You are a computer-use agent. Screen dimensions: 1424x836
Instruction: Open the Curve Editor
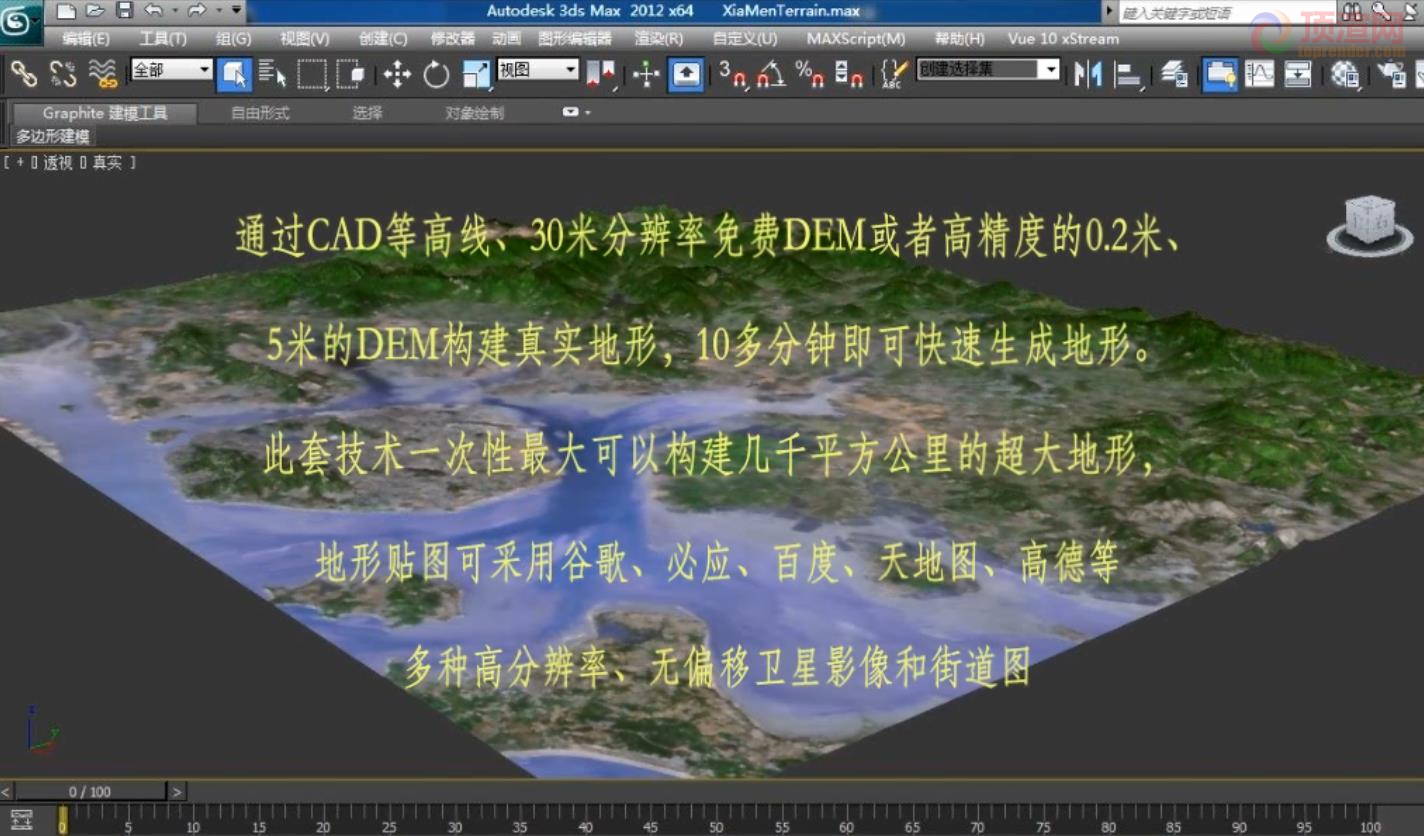tap(1259, 74)
